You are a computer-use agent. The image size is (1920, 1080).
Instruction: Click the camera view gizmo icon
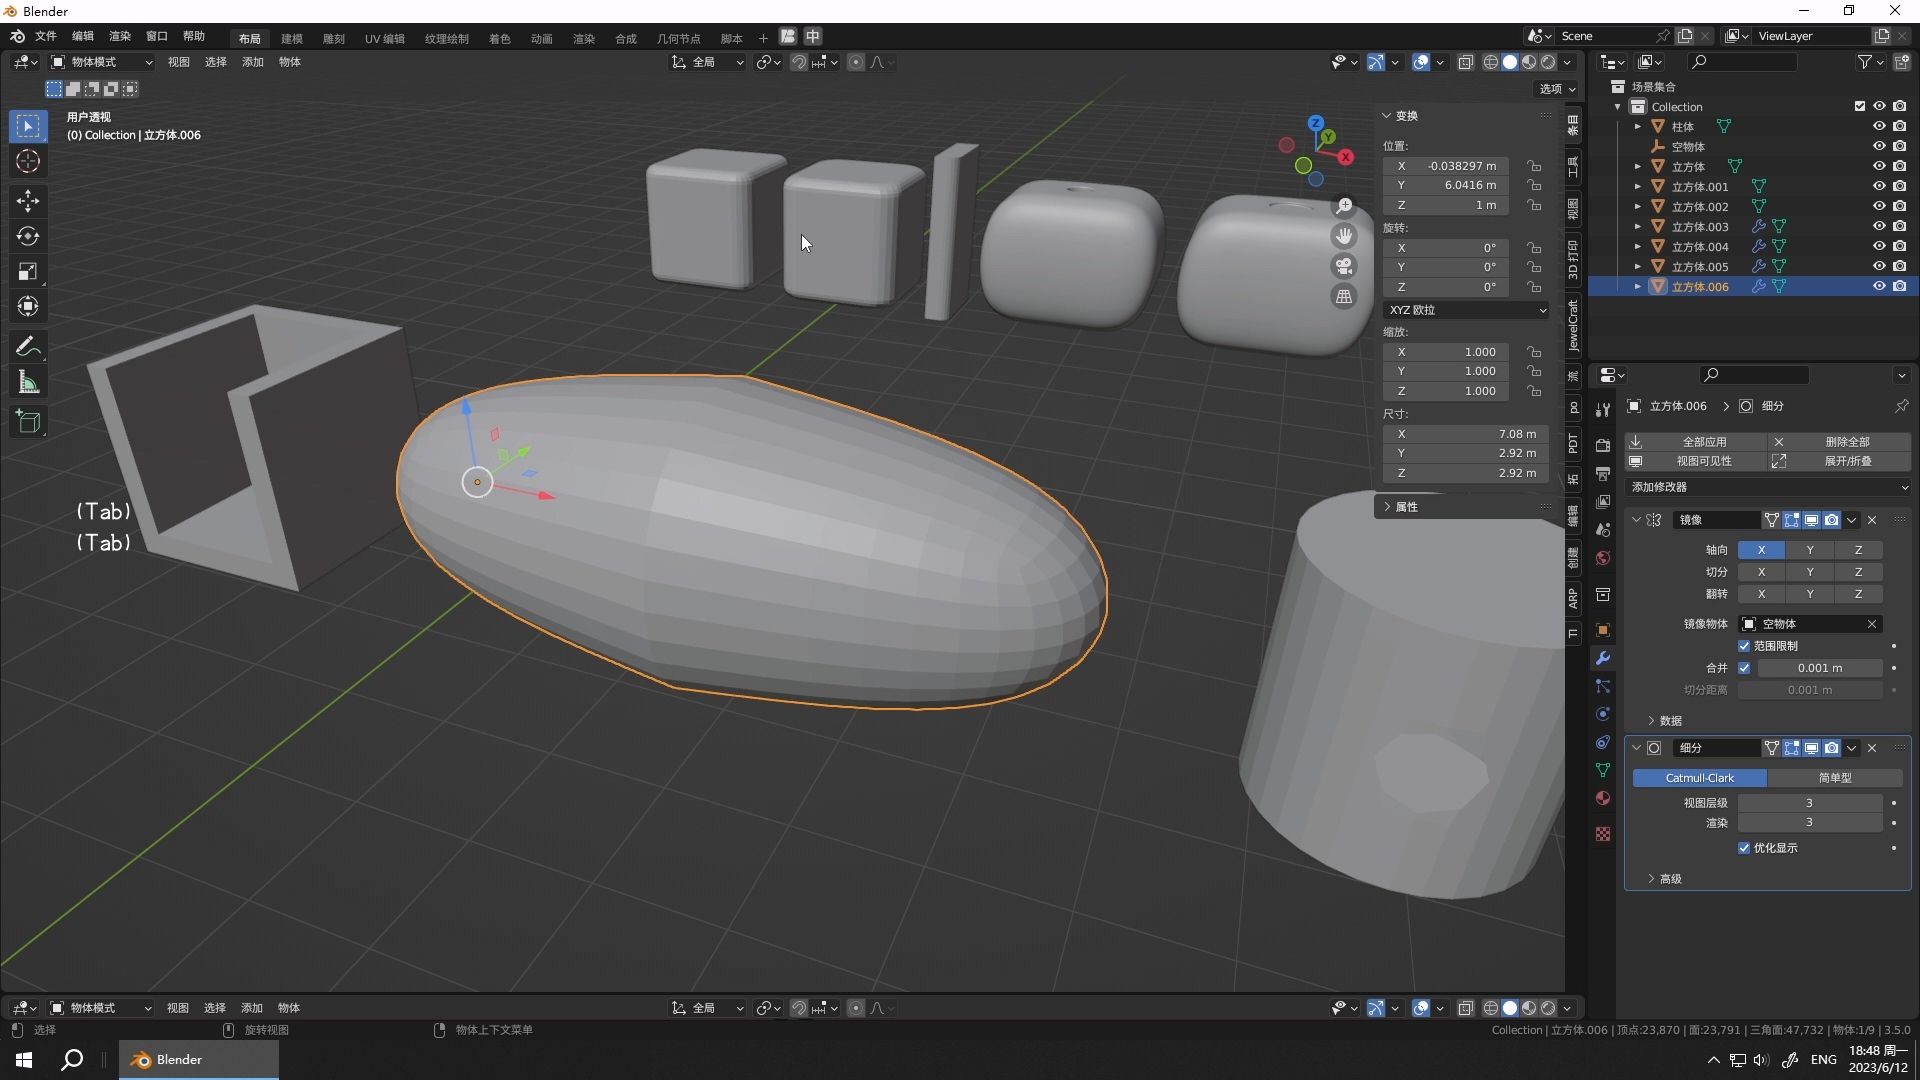tap(1344, 266)
